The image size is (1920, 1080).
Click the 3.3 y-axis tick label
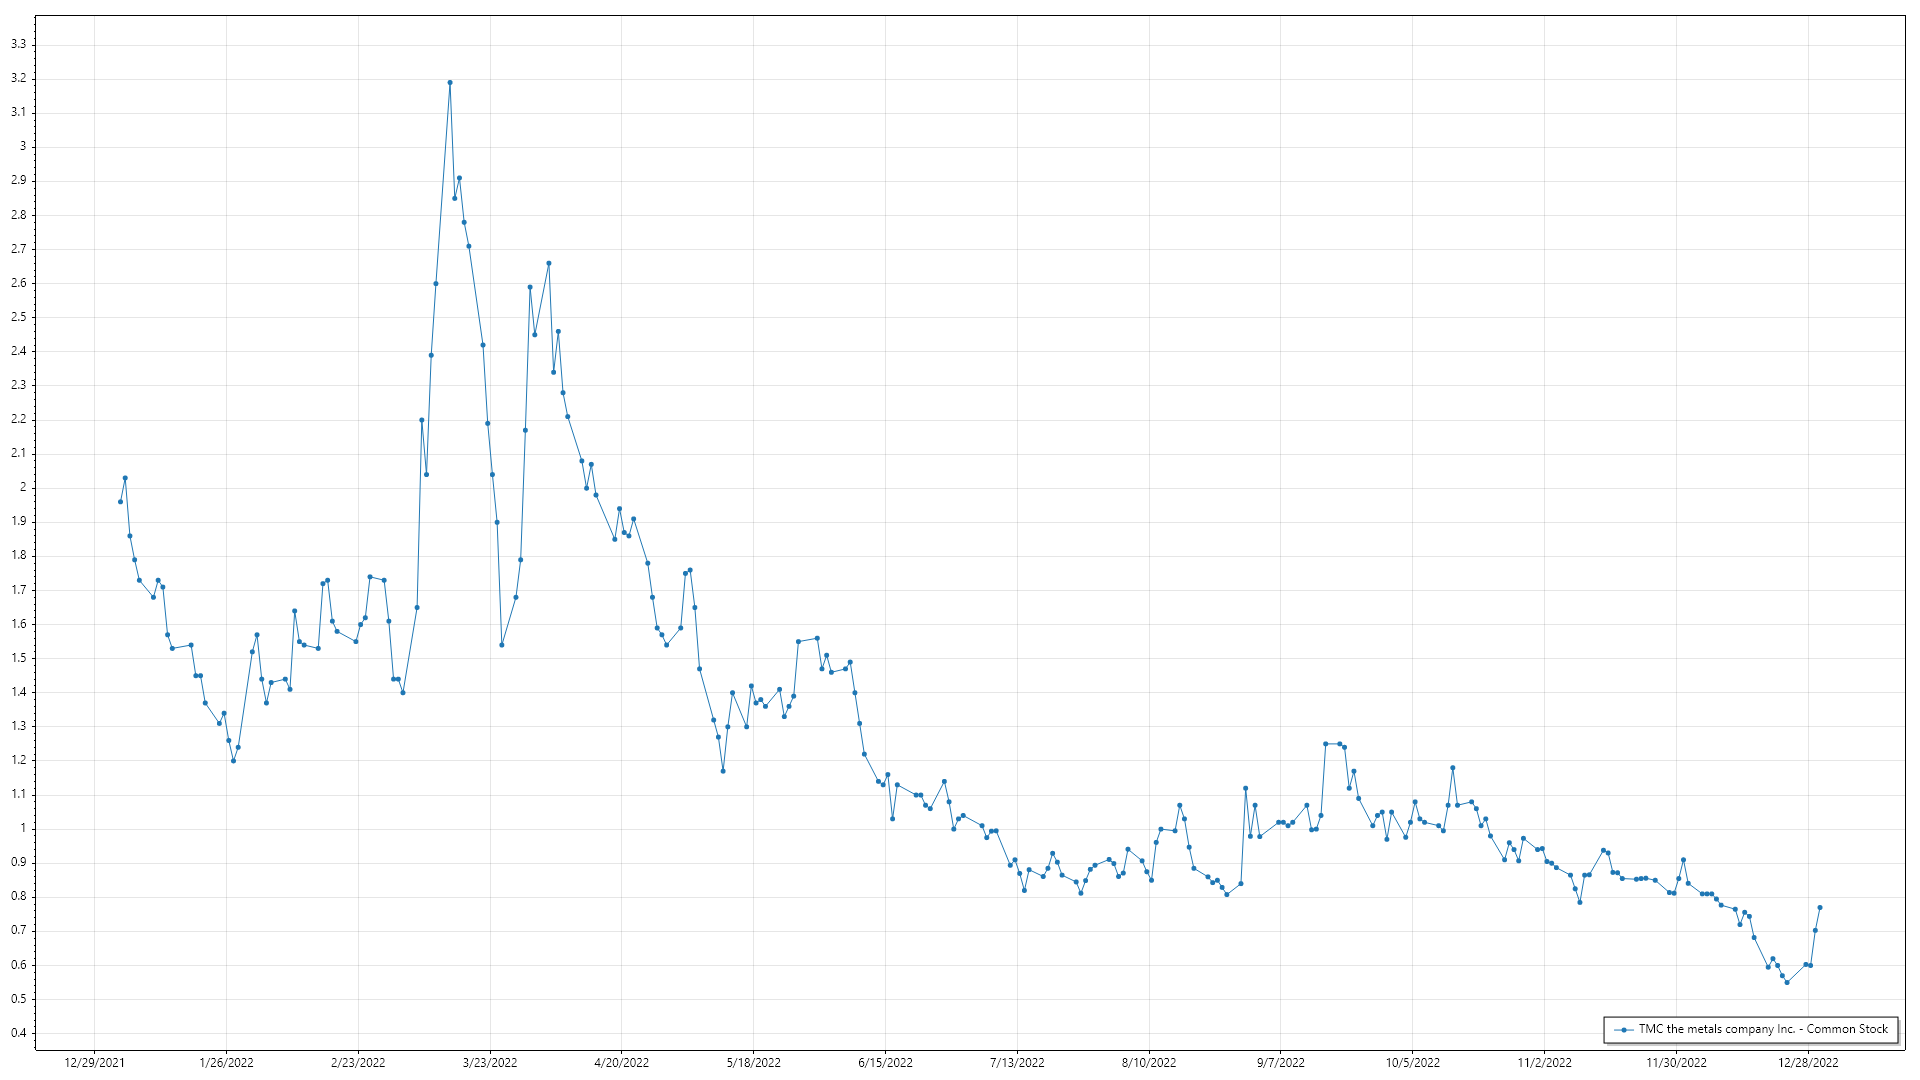[x=19, y=44]
